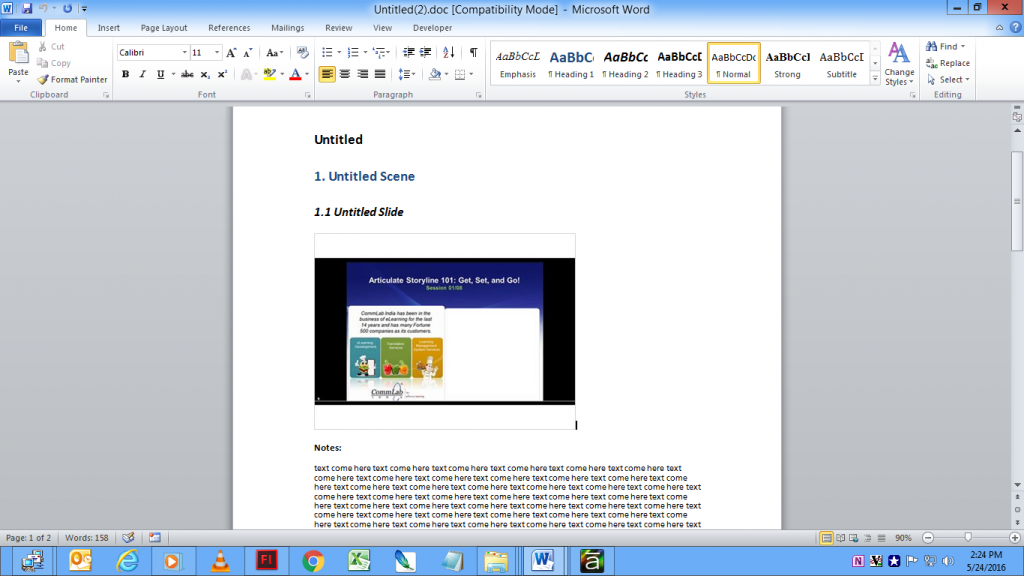Apply Italic formatting

pyautogui.click(x=142, y=74)
